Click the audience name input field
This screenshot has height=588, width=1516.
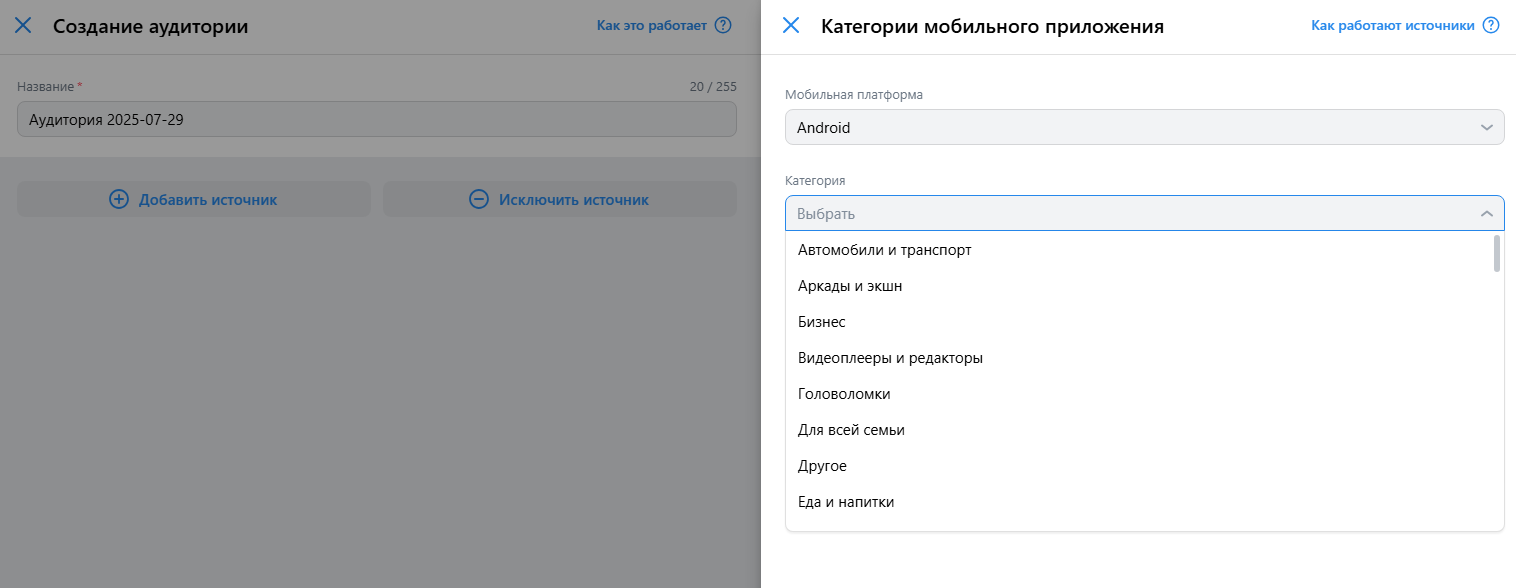click(x=377, y=119)
